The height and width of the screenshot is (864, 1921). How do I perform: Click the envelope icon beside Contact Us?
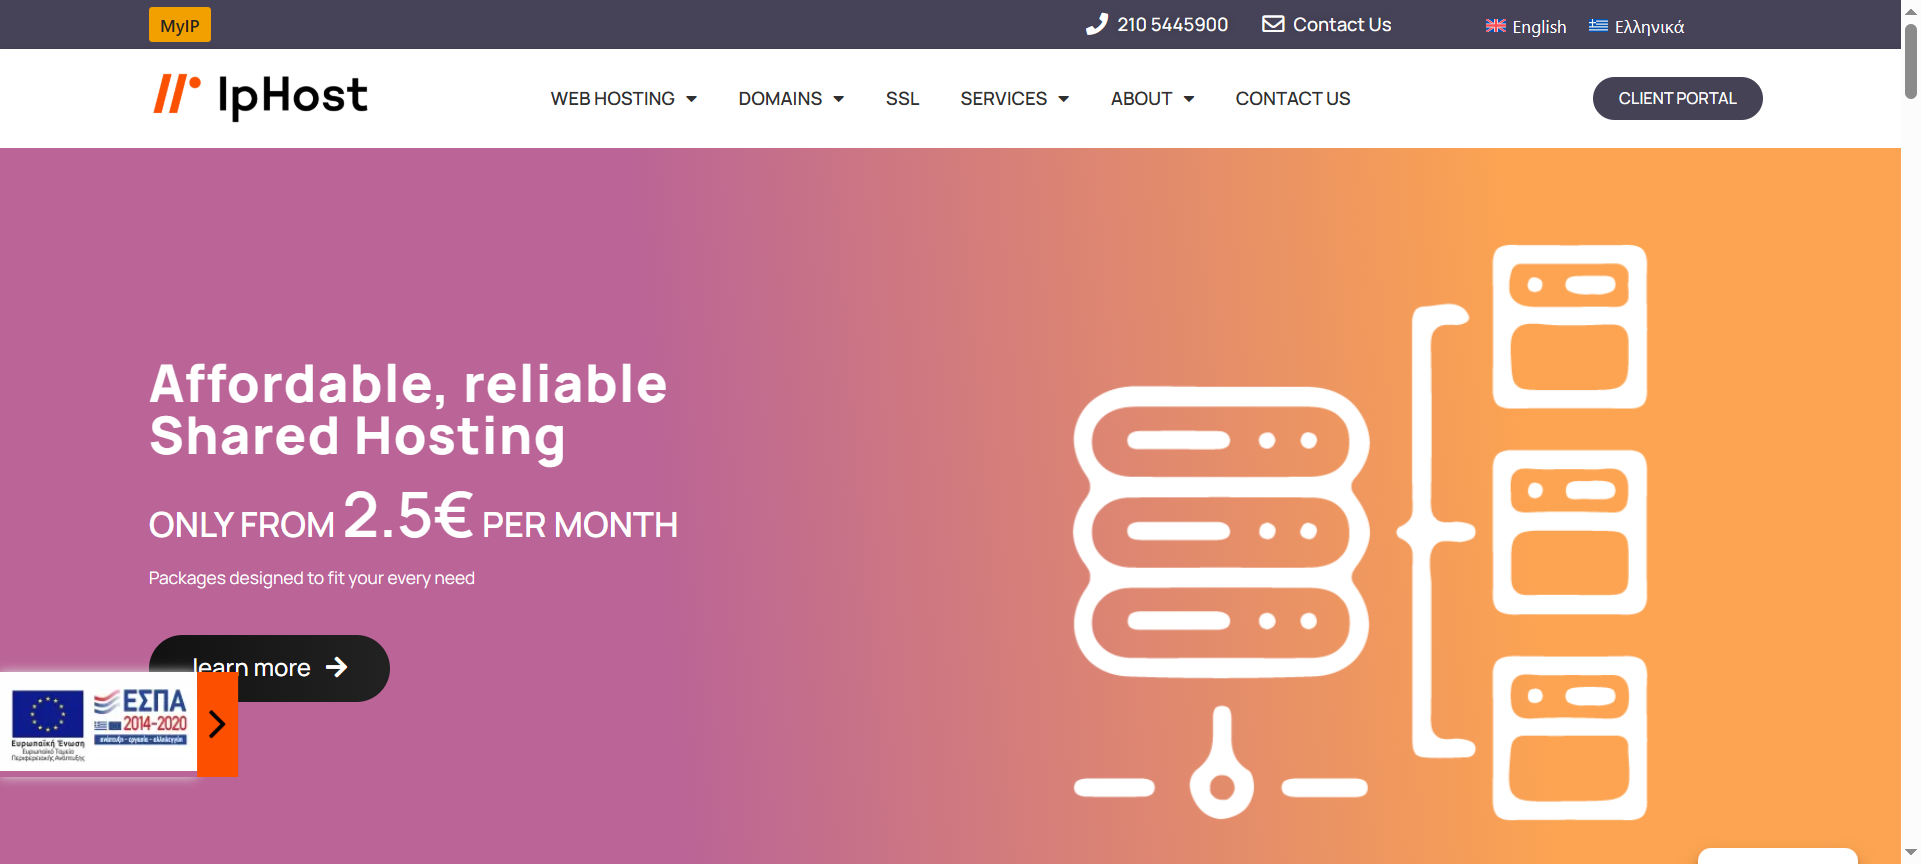(1272, 24)
